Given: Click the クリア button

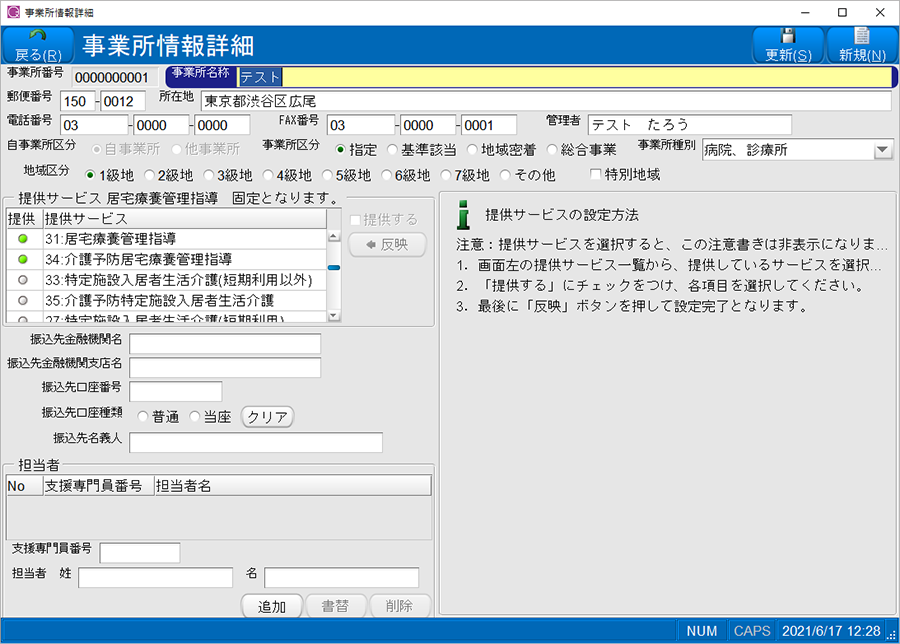Looking at the screenshot, I should point(268,416).
